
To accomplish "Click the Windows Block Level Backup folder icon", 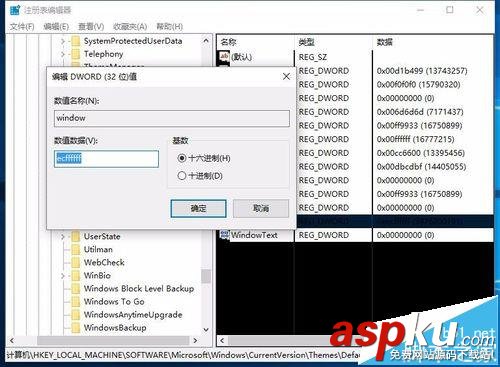I will 76,289.
